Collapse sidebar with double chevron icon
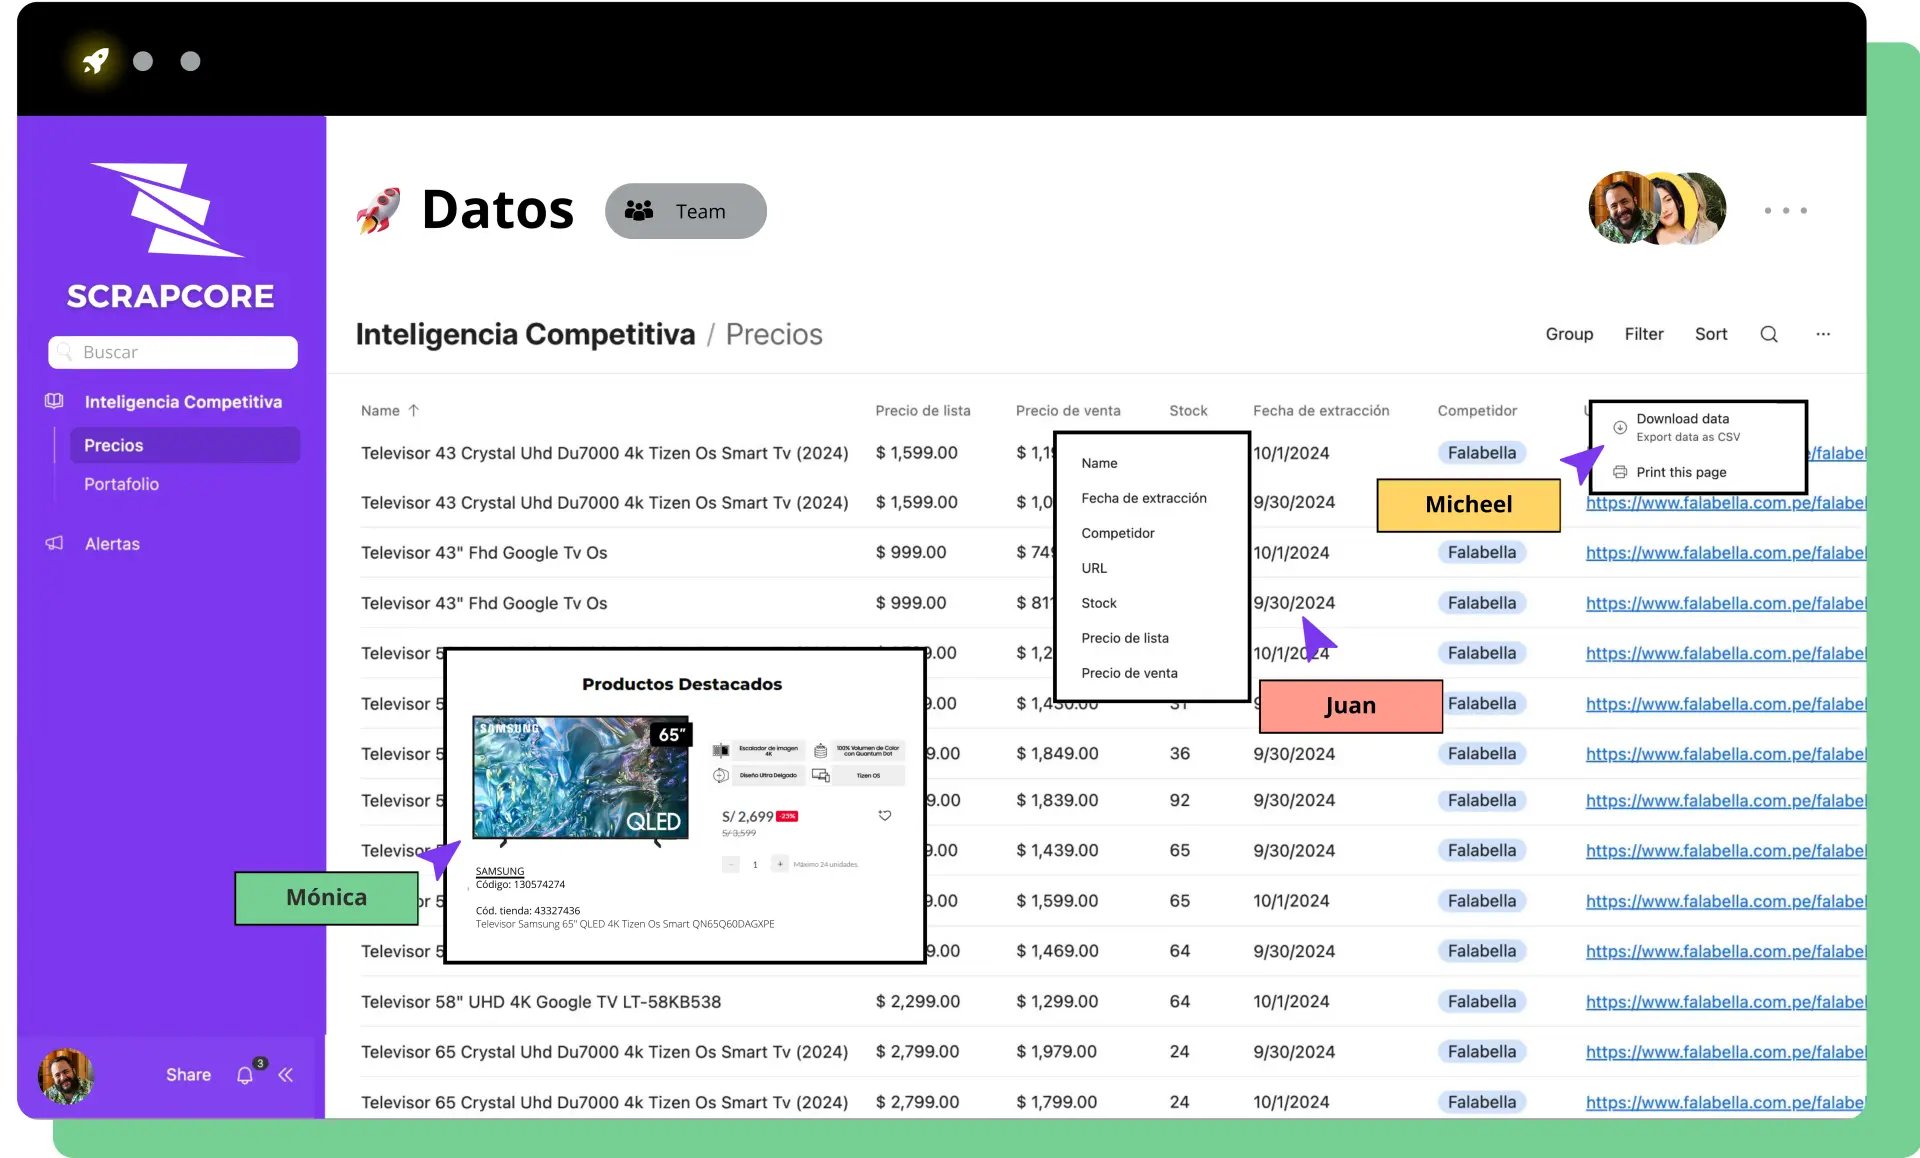The image size is (1920, 1158). click(x=286, y=1075)
